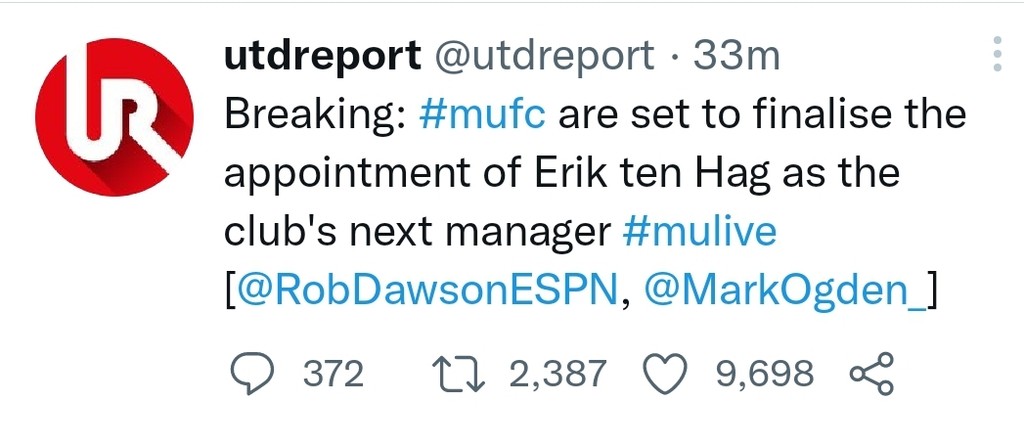Click the utdreport display name
This screenshot has width=1024, height=423.
320,56
